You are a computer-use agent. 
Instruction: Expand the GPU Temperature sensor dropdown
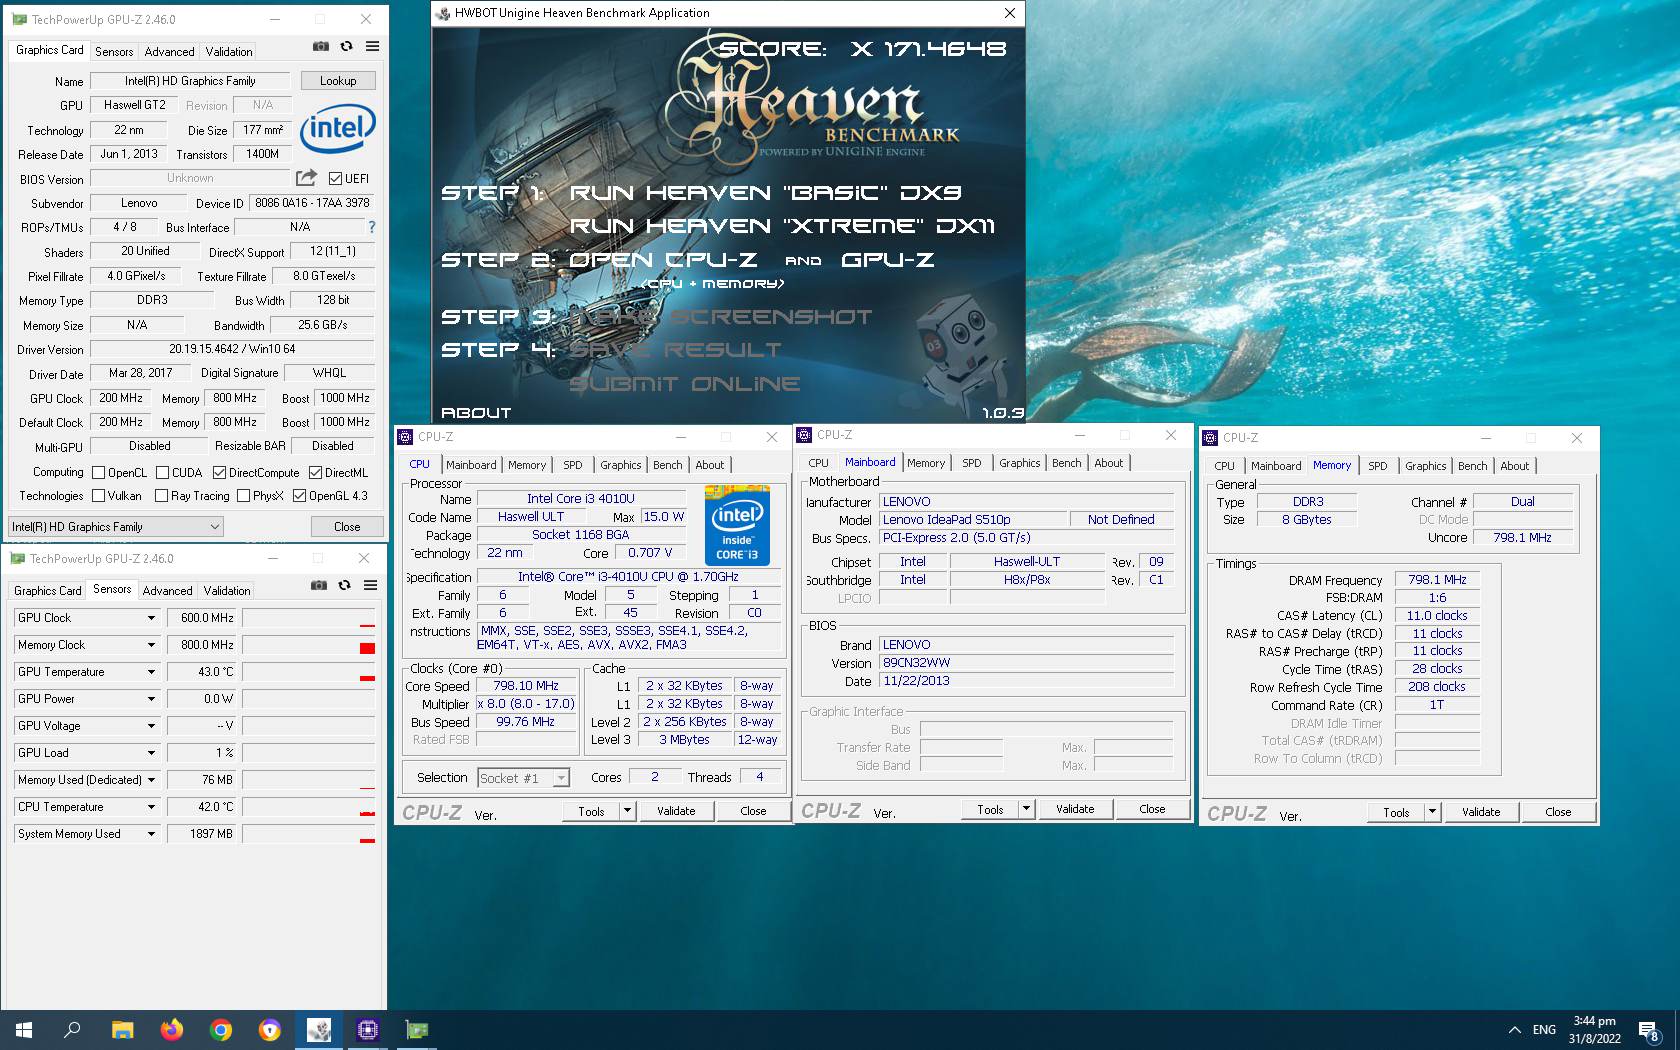pyautogui.click(x=151, y=672)
